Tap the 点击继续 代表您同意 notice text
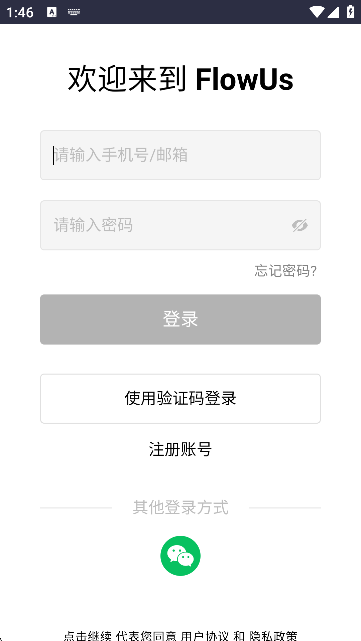361x641 pixels. [x=121, y=636]
